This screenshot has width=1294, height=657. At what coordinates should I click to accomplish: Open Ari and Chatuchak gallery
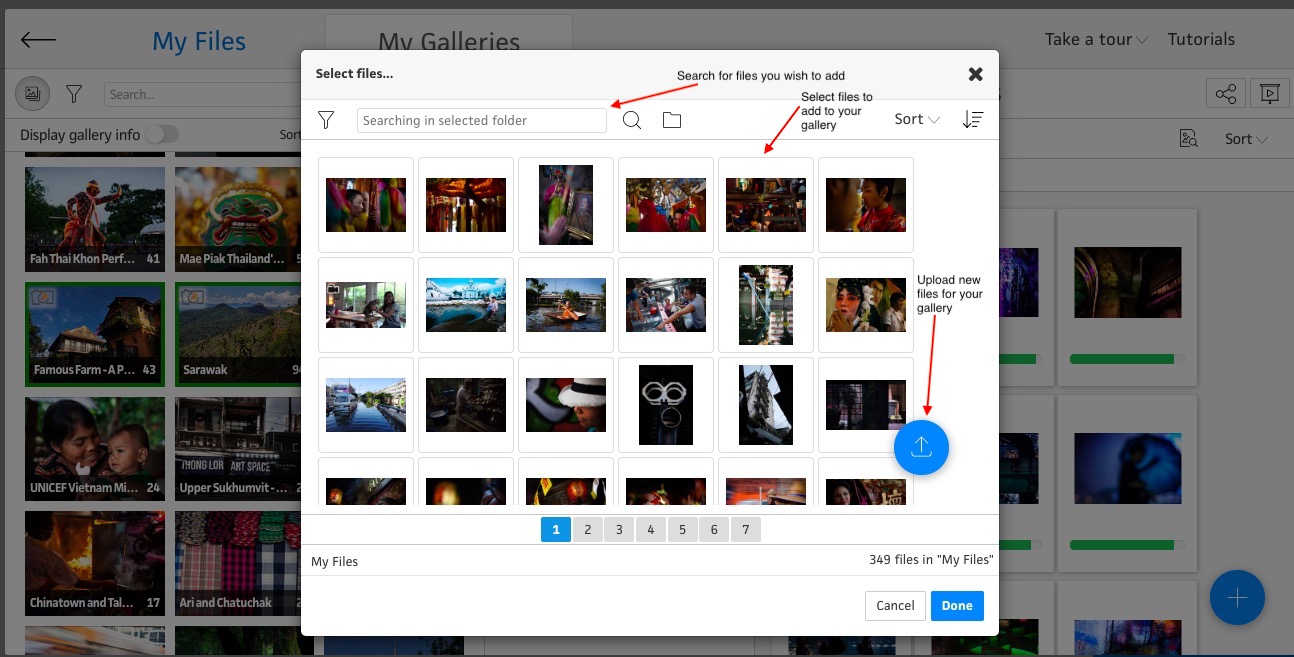click(240, 563)
